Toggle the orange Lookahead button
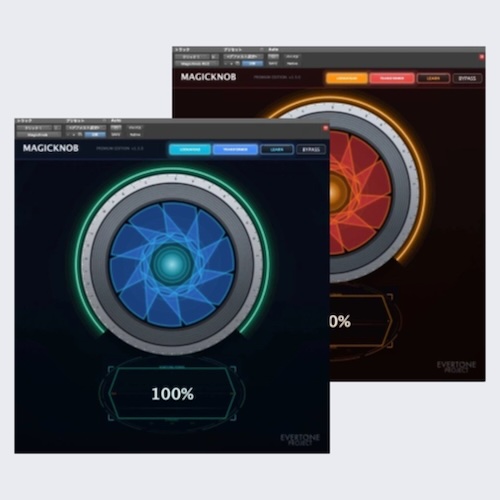Viewport: 500px width, 500px height. (x=347, y=78)
